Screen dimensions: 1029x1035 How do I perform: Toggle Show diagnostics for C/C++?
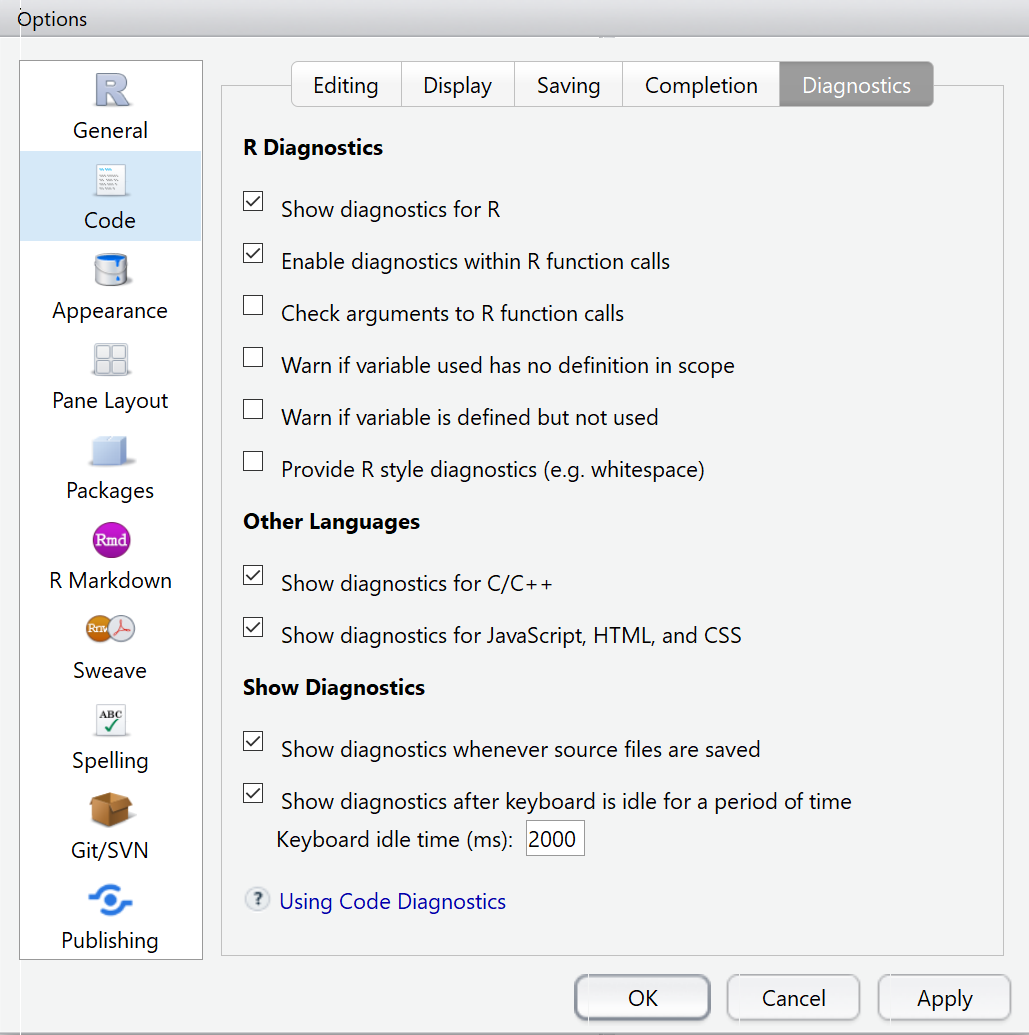pos(253,575)
